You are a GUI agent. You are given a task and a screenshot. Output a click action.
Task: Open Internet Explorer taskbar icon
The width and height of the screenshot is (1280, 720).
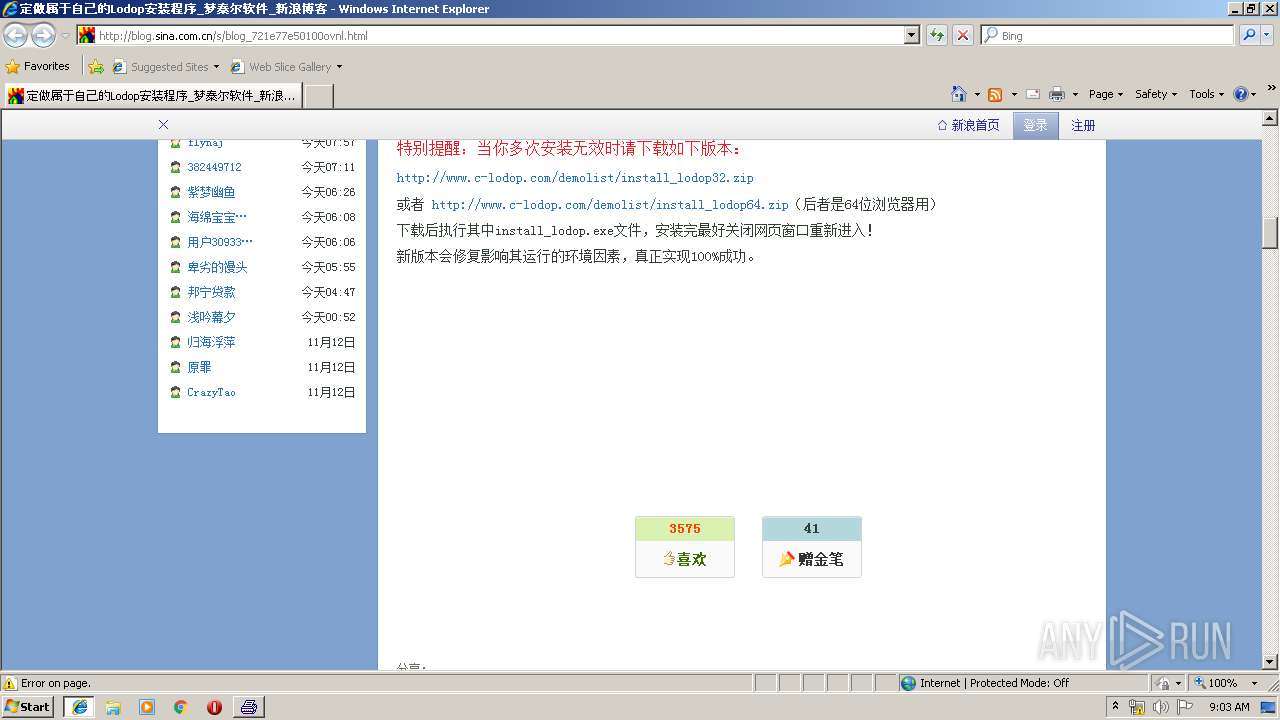[x=79, y=707]
